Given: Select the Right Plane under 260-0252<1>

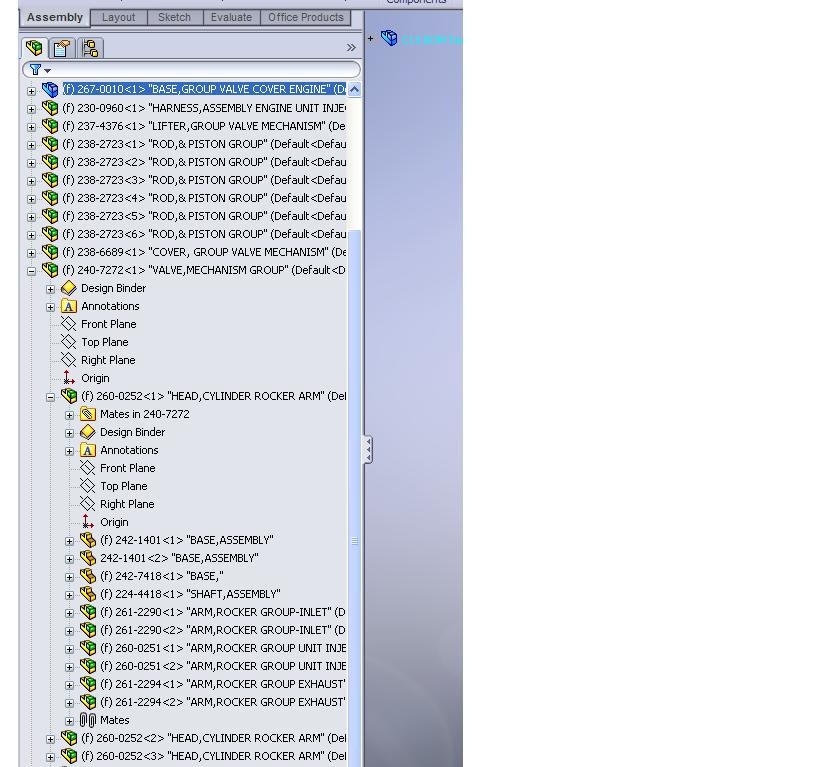Looking at the screenshot, I should pos(127,504).
